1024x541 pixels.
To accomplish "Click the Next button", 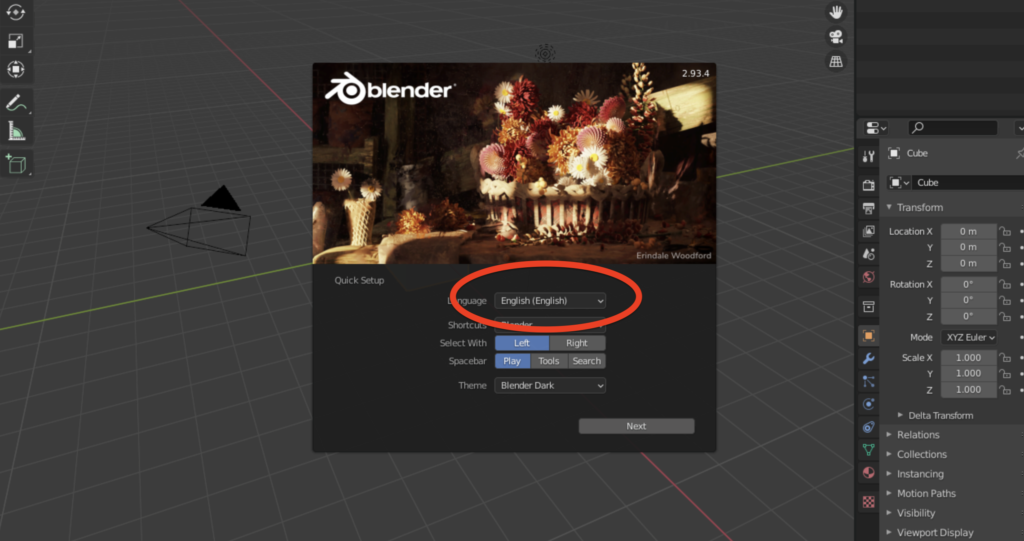I will pos(636,426).
